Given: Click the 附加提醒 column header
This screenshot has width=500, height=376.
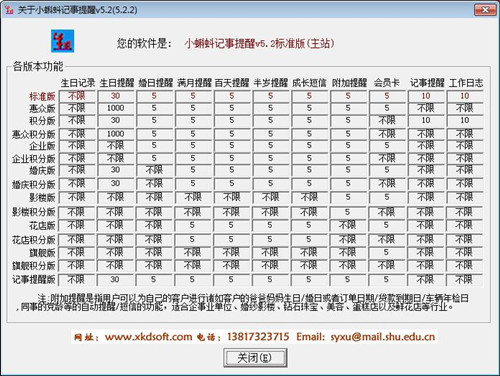Looking at the screenshot, I should click(x=349, y=83).
